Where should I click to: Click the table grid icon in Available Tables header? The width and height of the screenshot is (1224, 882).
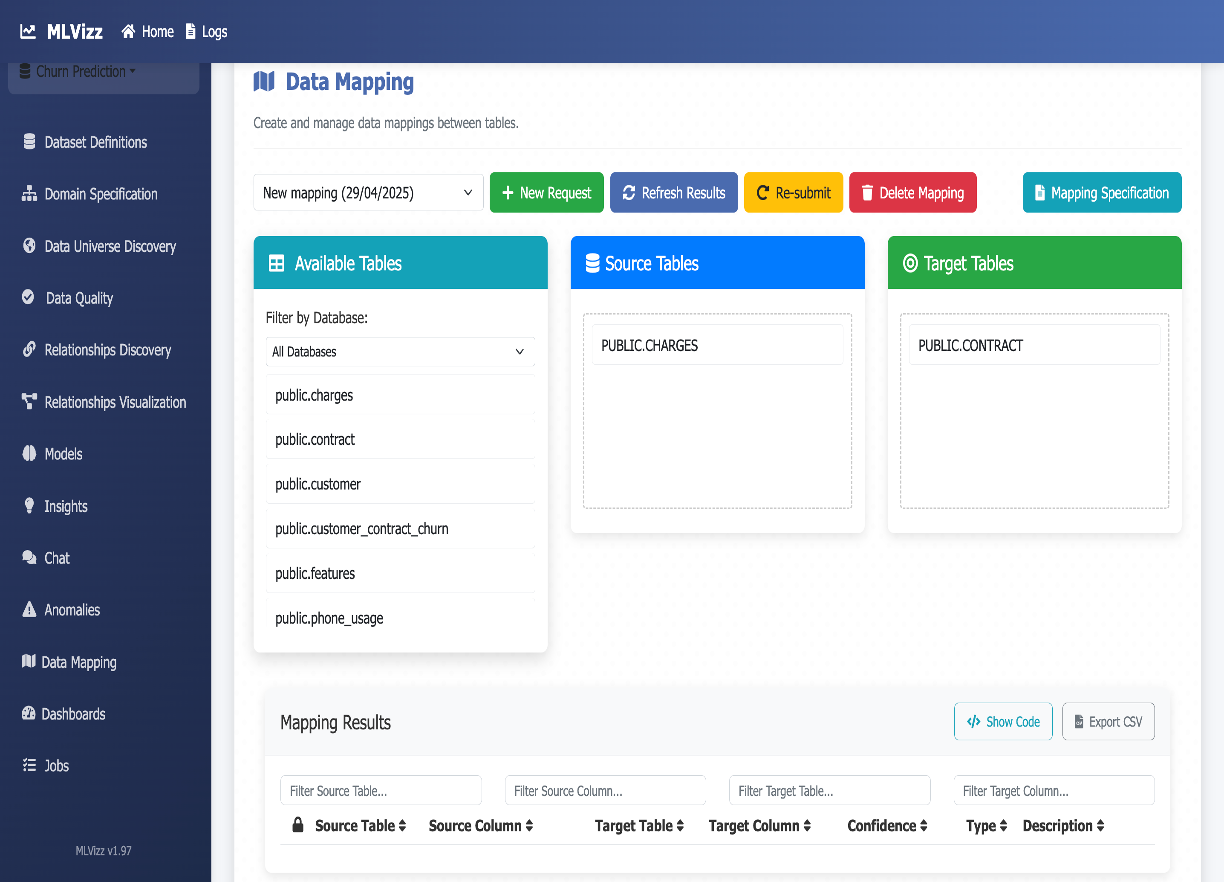click(277, 264)
